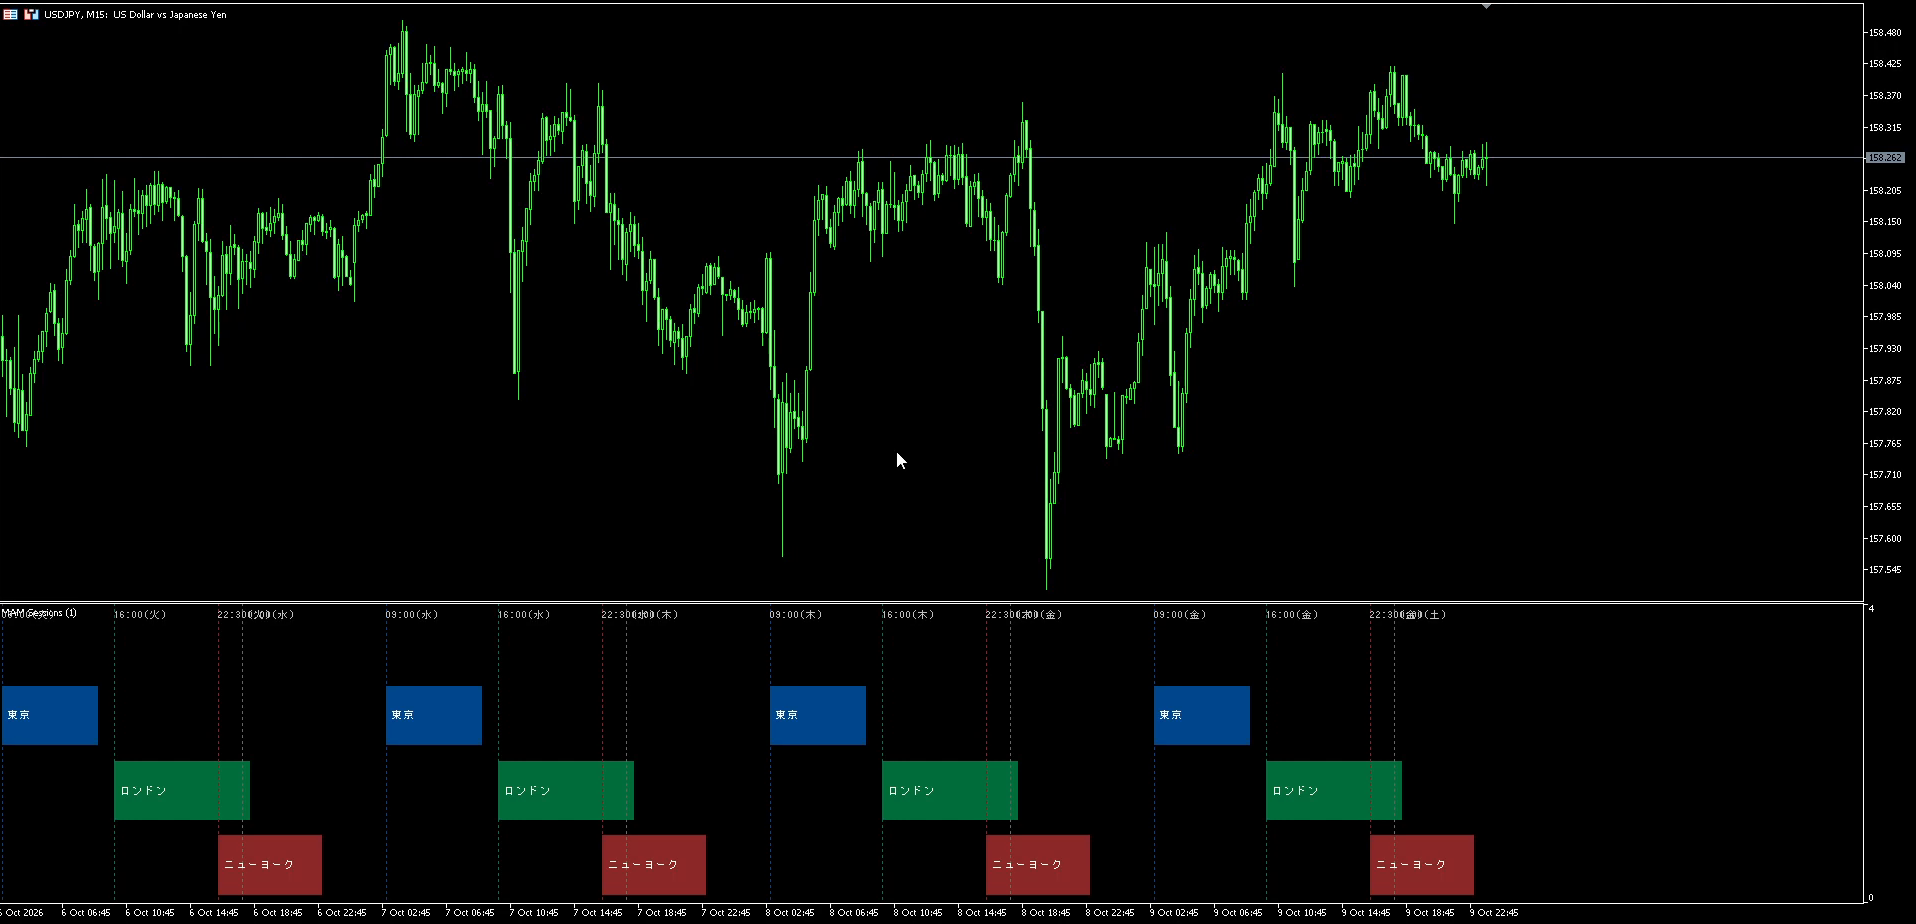Select the 7 Oct ニューヨーク session box
The image size is (1916, 924).
(654, 865)
